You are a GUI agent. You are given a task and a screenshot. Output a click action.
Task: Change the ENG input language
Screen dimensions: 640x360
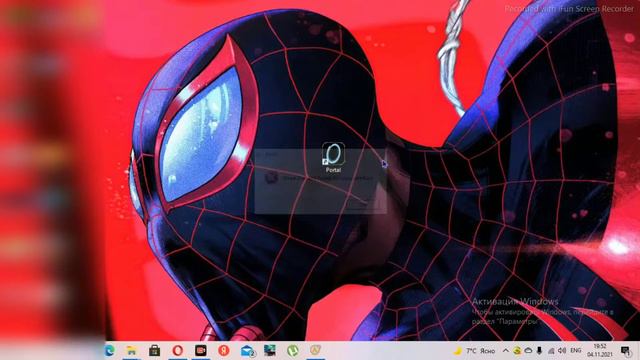[x=576, y=351]
